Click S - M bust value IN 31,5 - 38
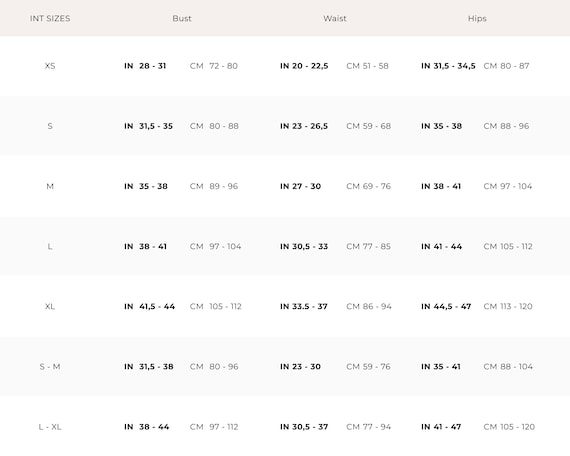The image size is (570, 456). (149, 367)
